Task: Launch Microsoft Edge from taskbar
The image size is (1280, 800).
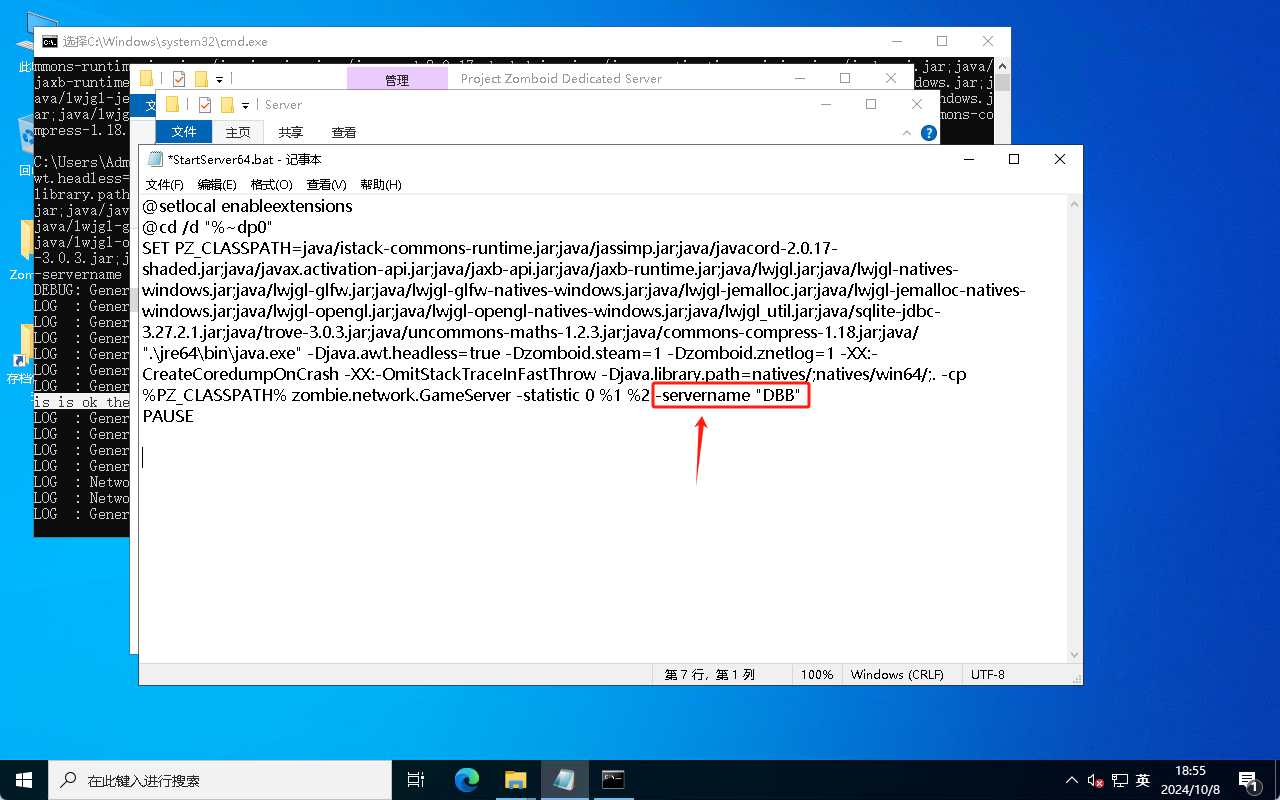Action: coord(467,780)
